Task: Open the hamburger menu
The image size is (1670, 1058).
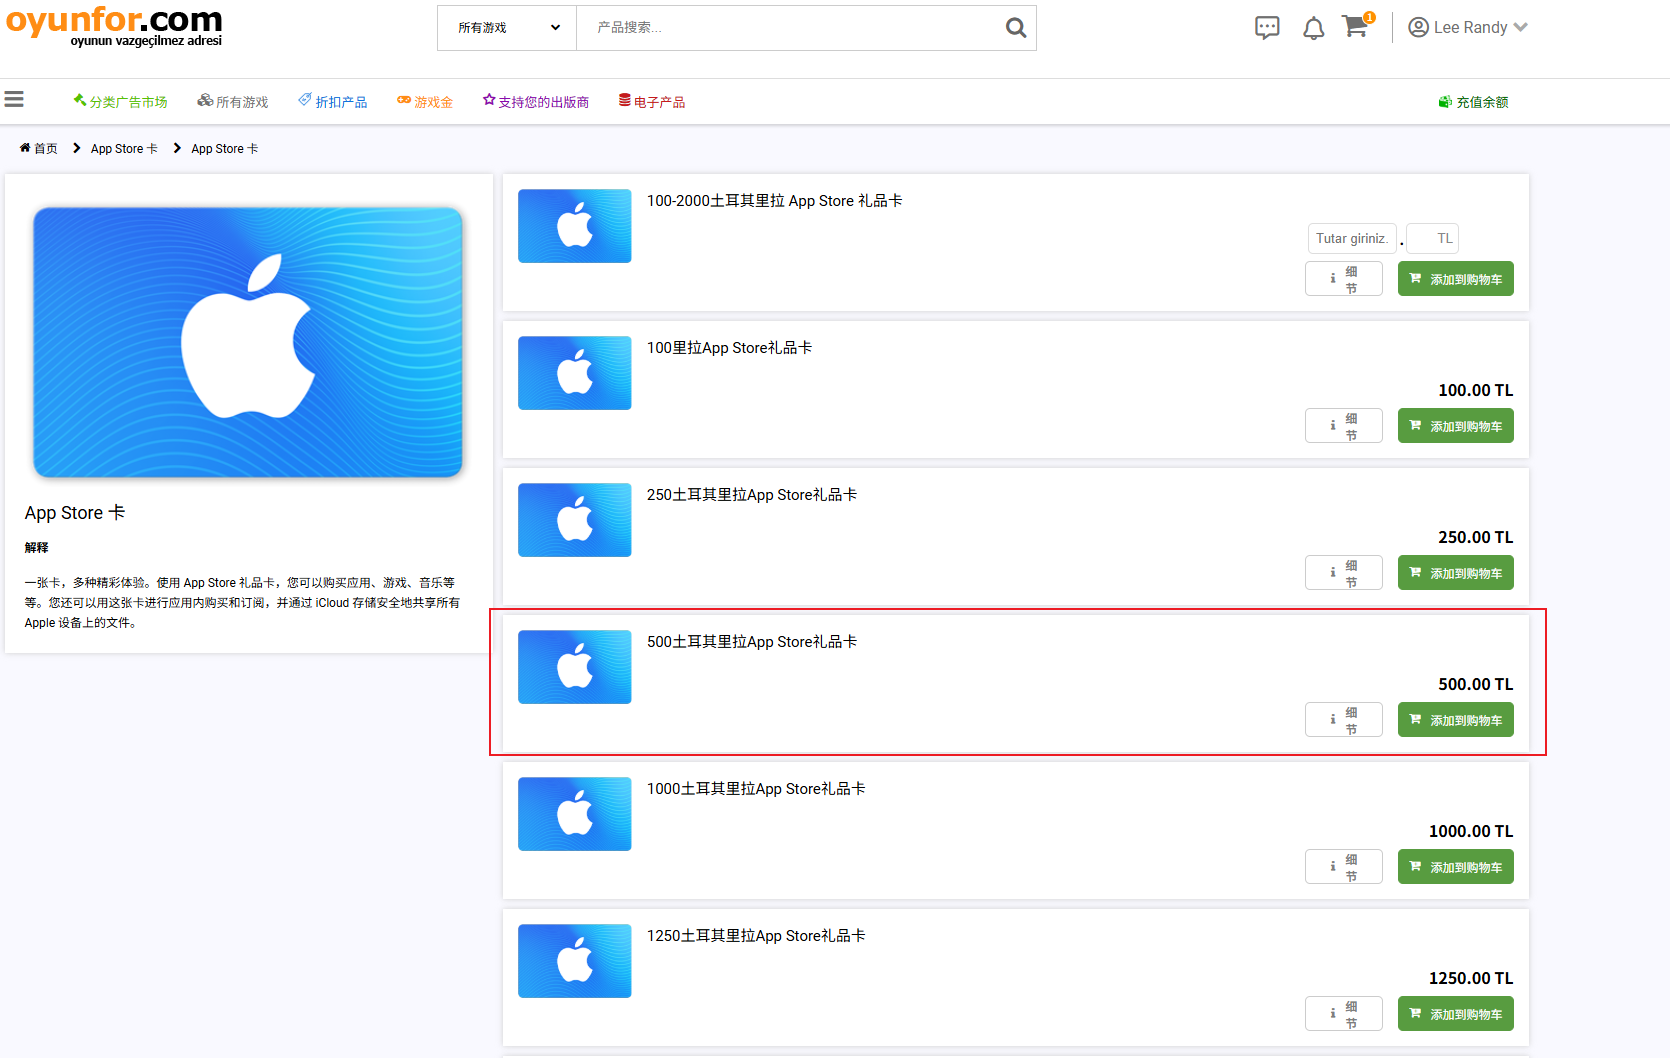Action: (x=14, y=100)
